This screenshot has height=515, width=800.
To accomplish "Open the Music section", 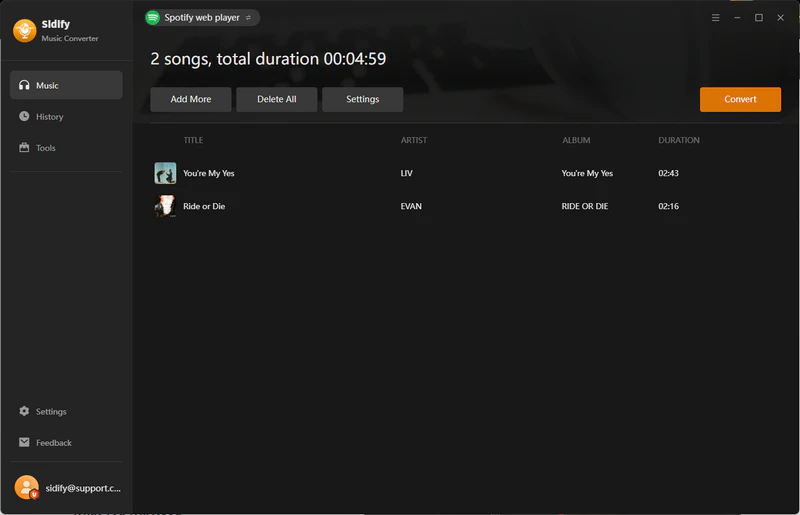I will click(66, 85).
